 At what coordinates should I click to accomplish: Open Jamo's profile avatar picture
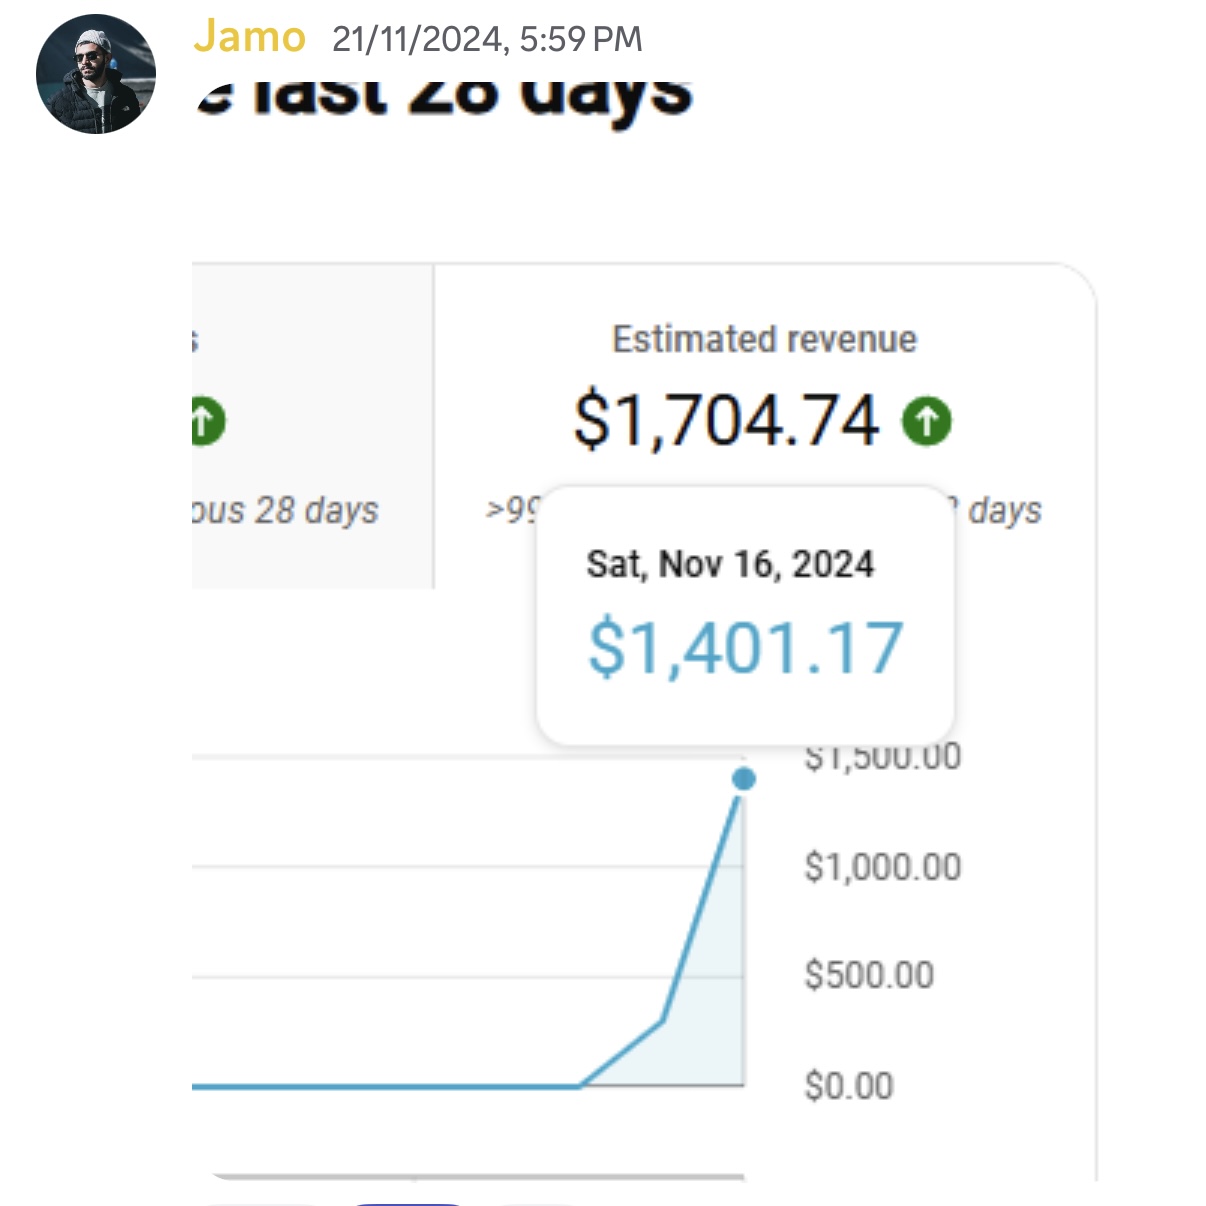tap(96, 74)
